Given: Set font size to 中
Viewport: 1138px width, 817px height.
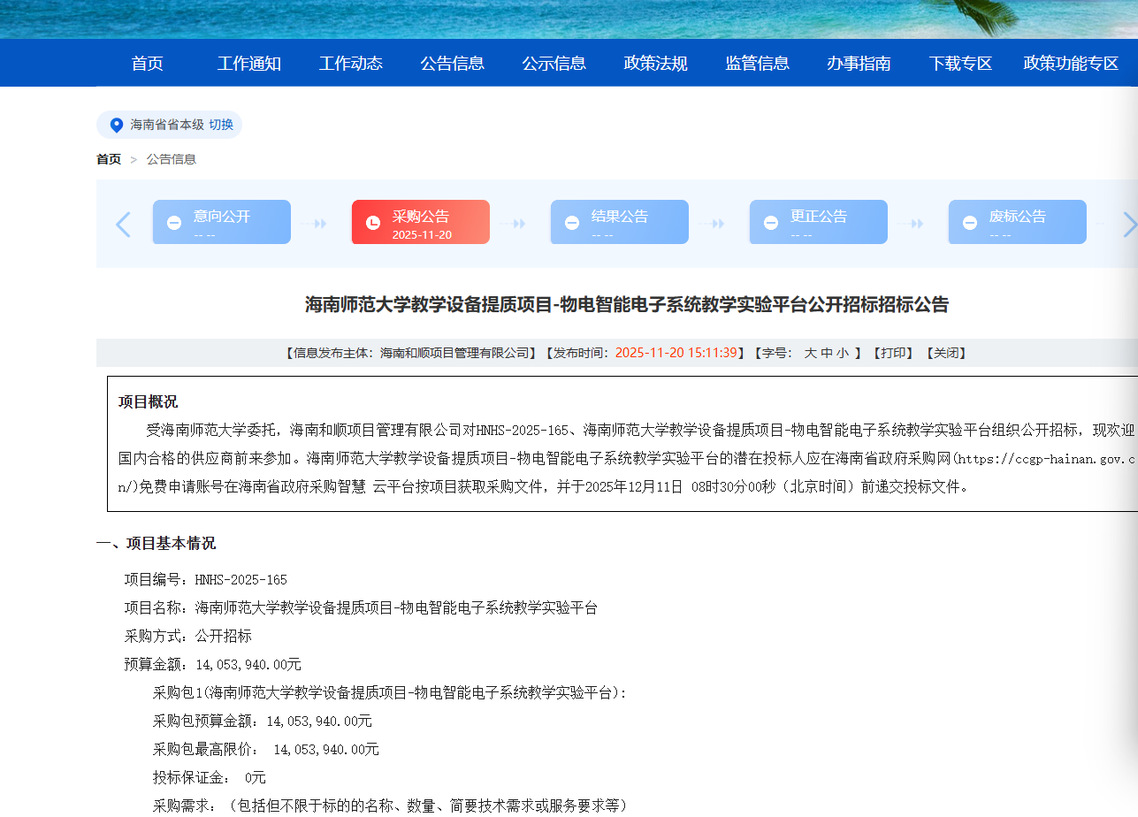Looking at the screenshot, I should 827,353.
